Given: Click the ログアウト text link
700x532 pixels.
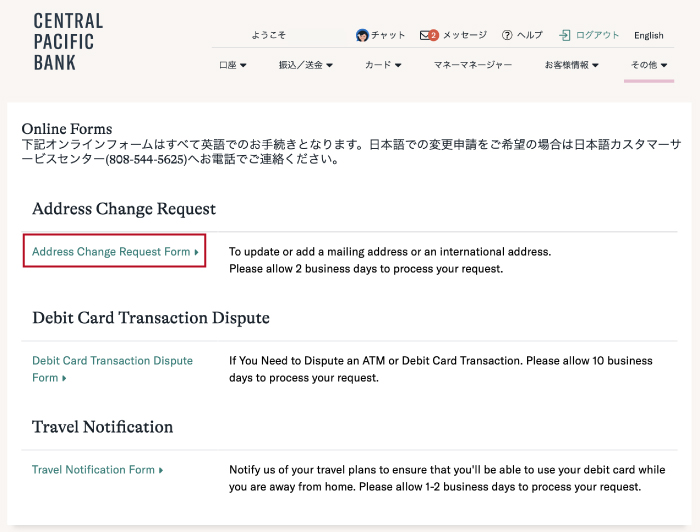Looking at the screenshot, I should pyautogui.click(x=598, y=35).
